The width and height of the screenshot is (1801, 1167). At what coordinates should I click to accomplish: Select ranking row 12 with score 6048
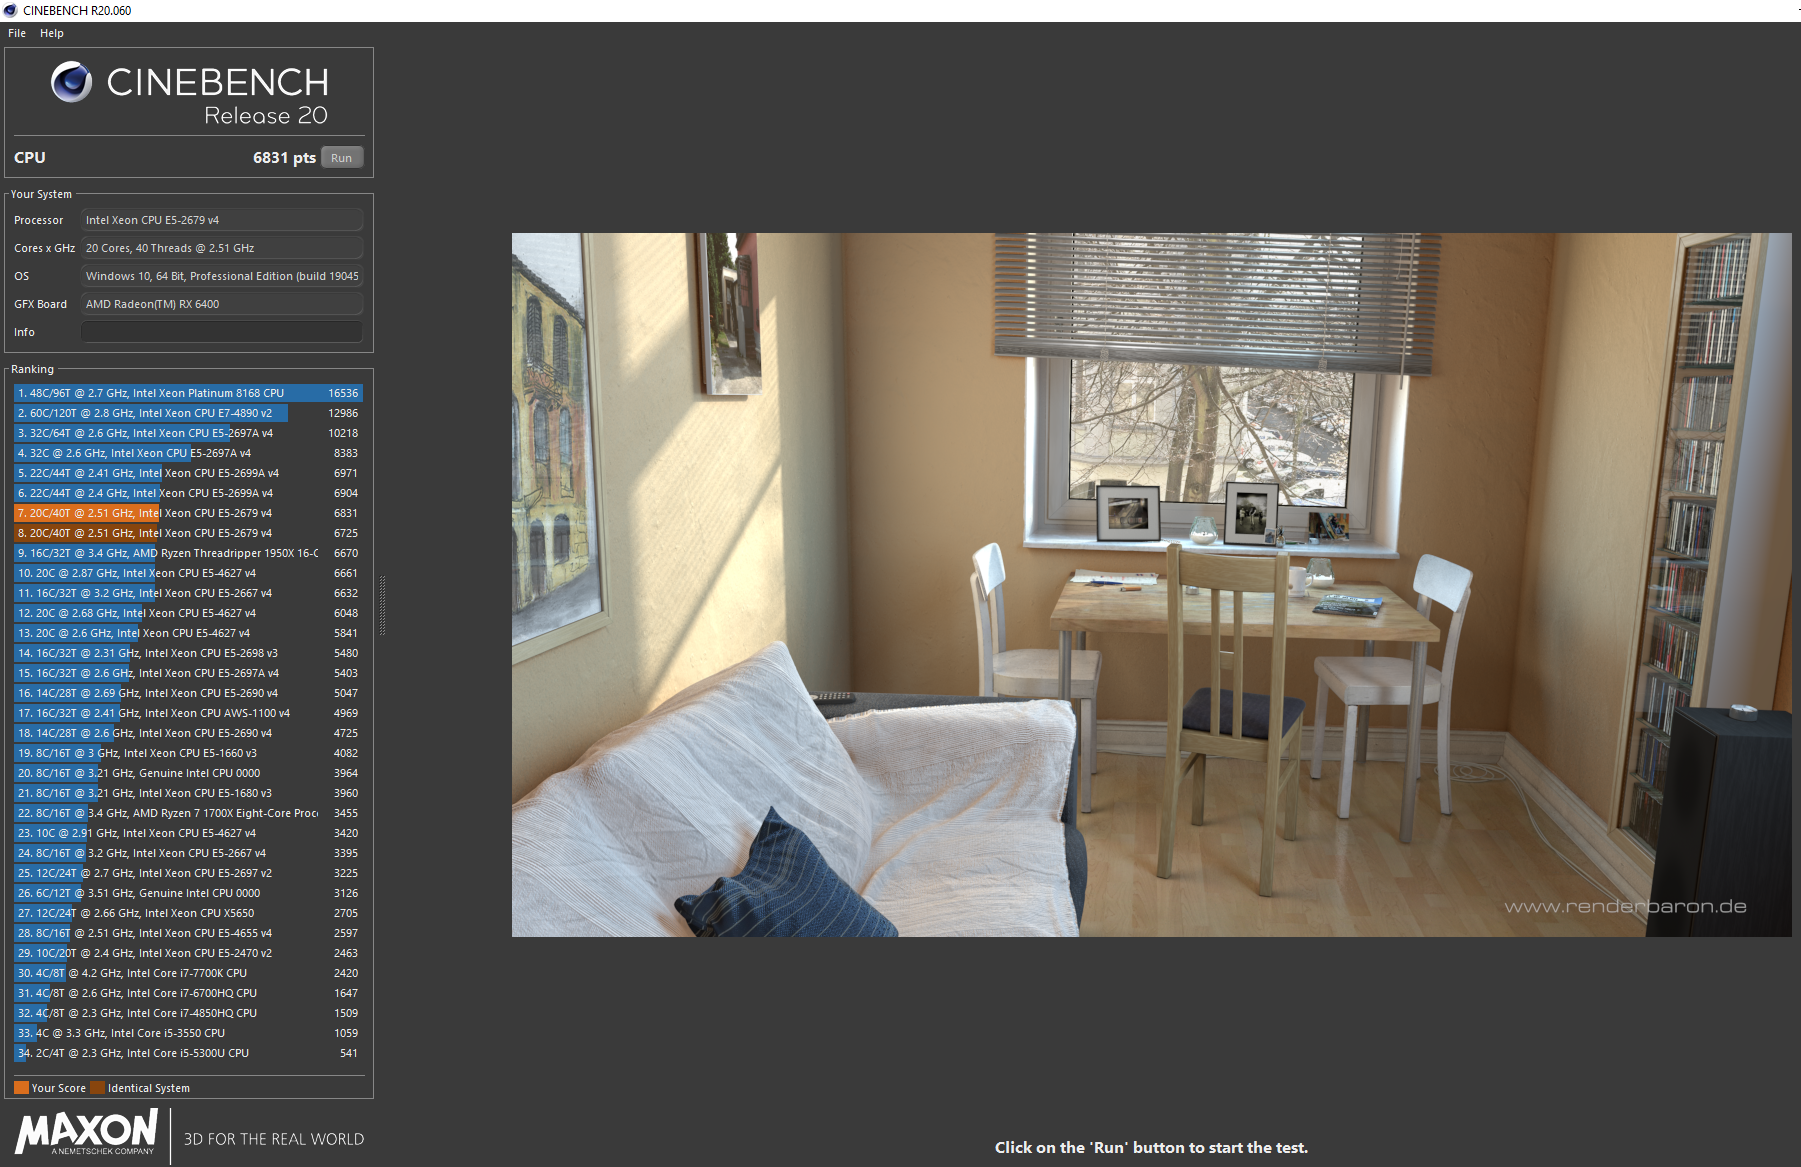188,613
